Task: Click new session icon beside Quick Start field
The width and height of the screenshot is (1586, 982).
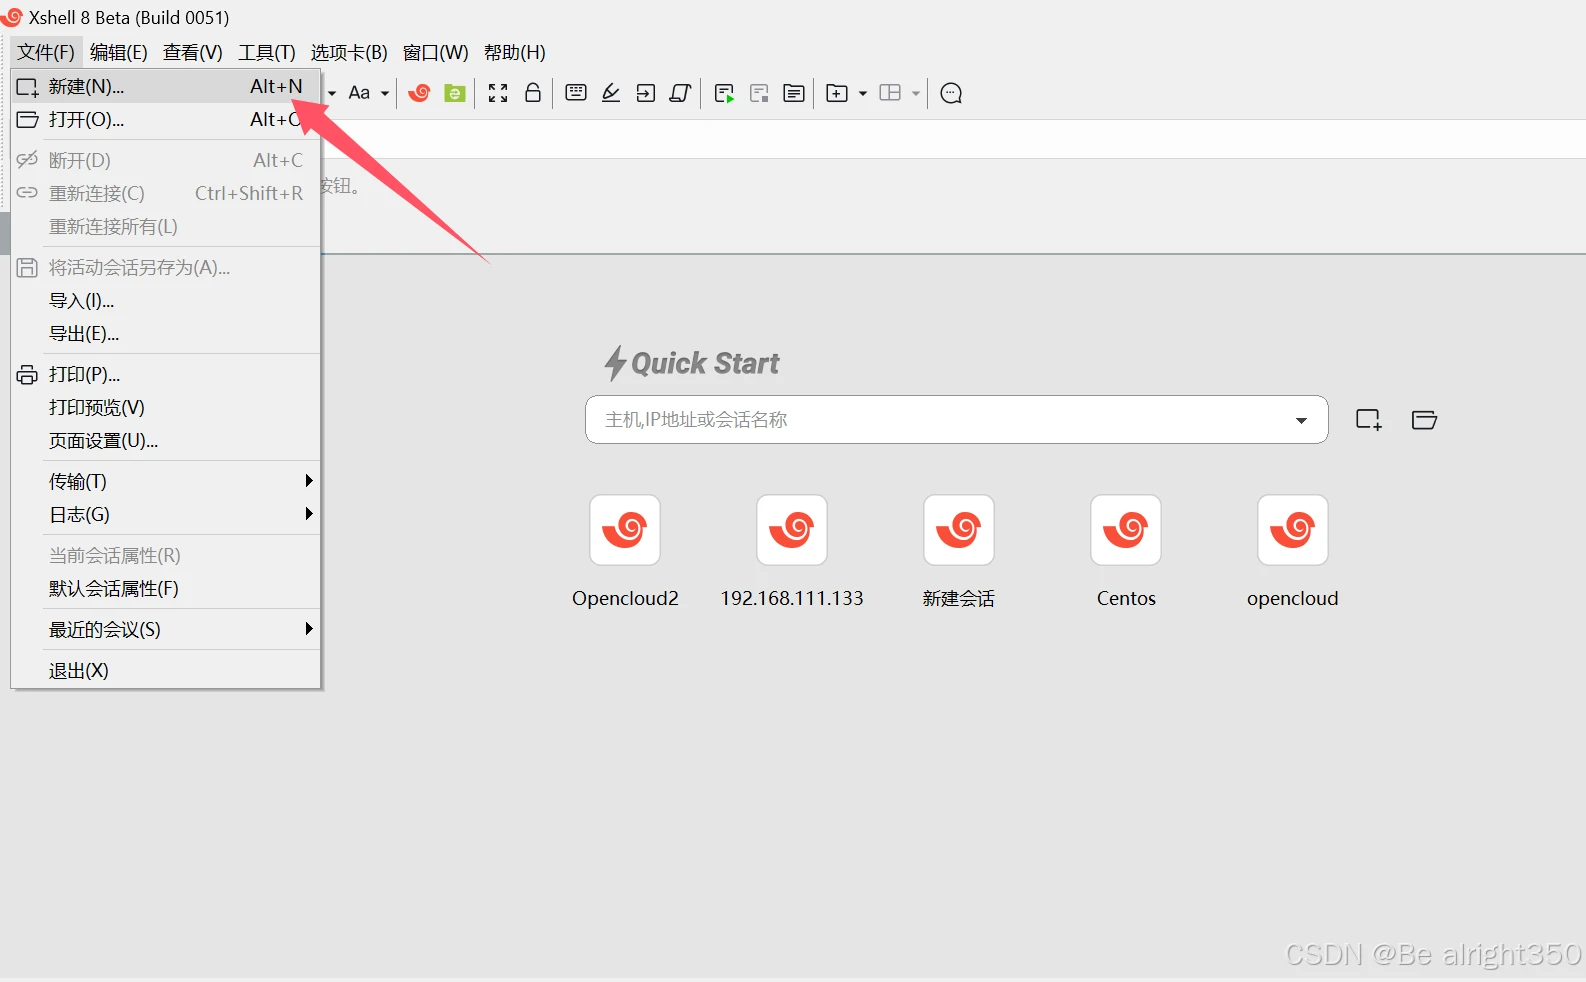Action: click(x=1369, y=420)
